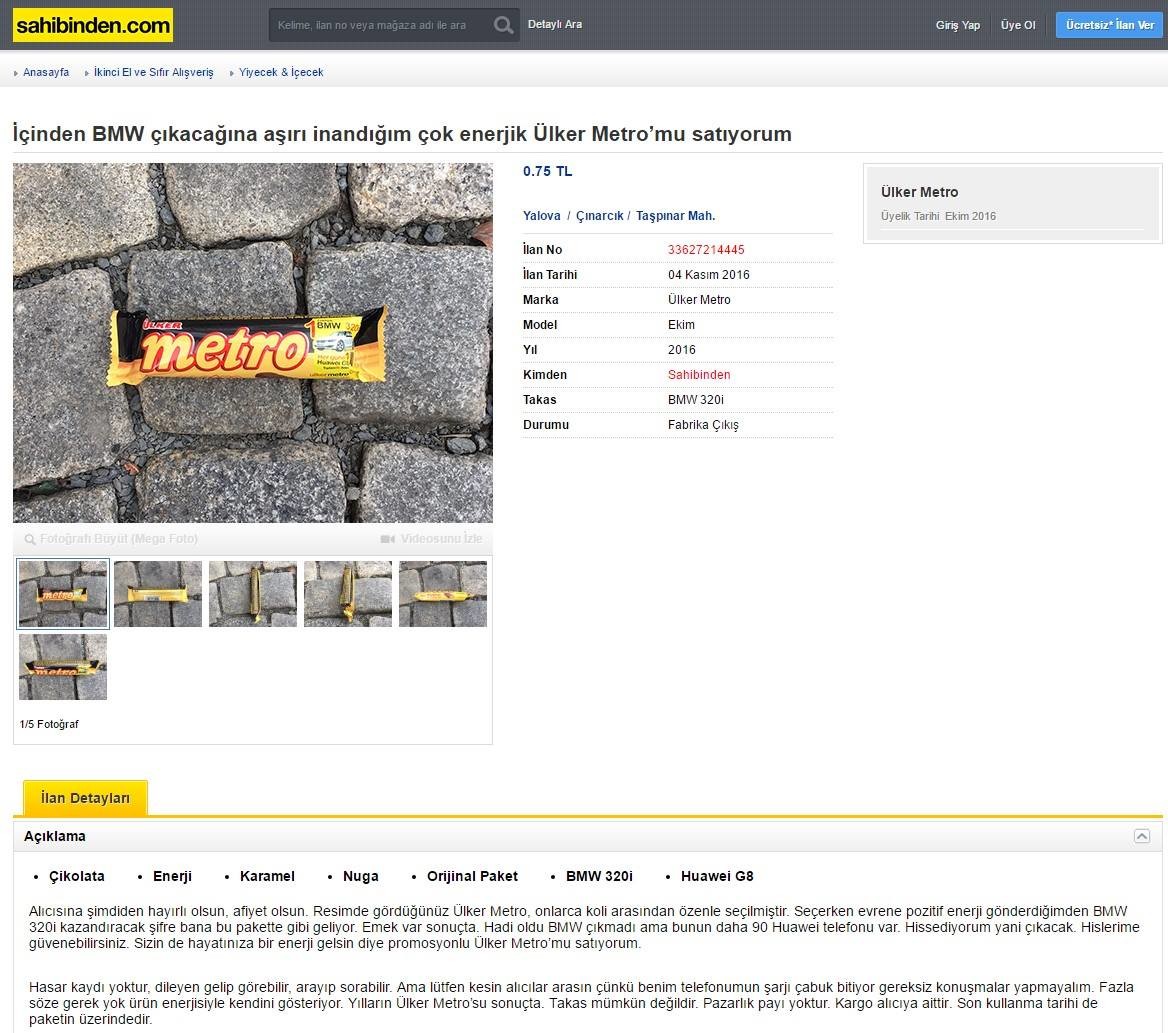
Task: Click the listing title heading
Action: (x=402, y=134)
